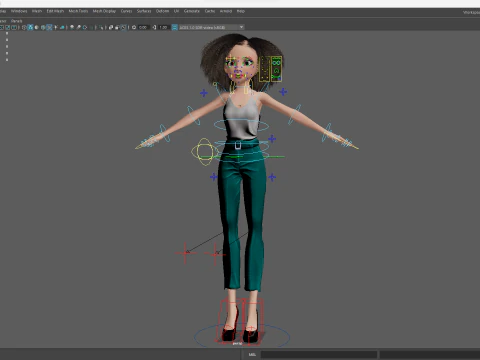Screen dimensions: 480x360
Task: Toggle Use Default Material sphere icon
Action: (x=37, y=27)
